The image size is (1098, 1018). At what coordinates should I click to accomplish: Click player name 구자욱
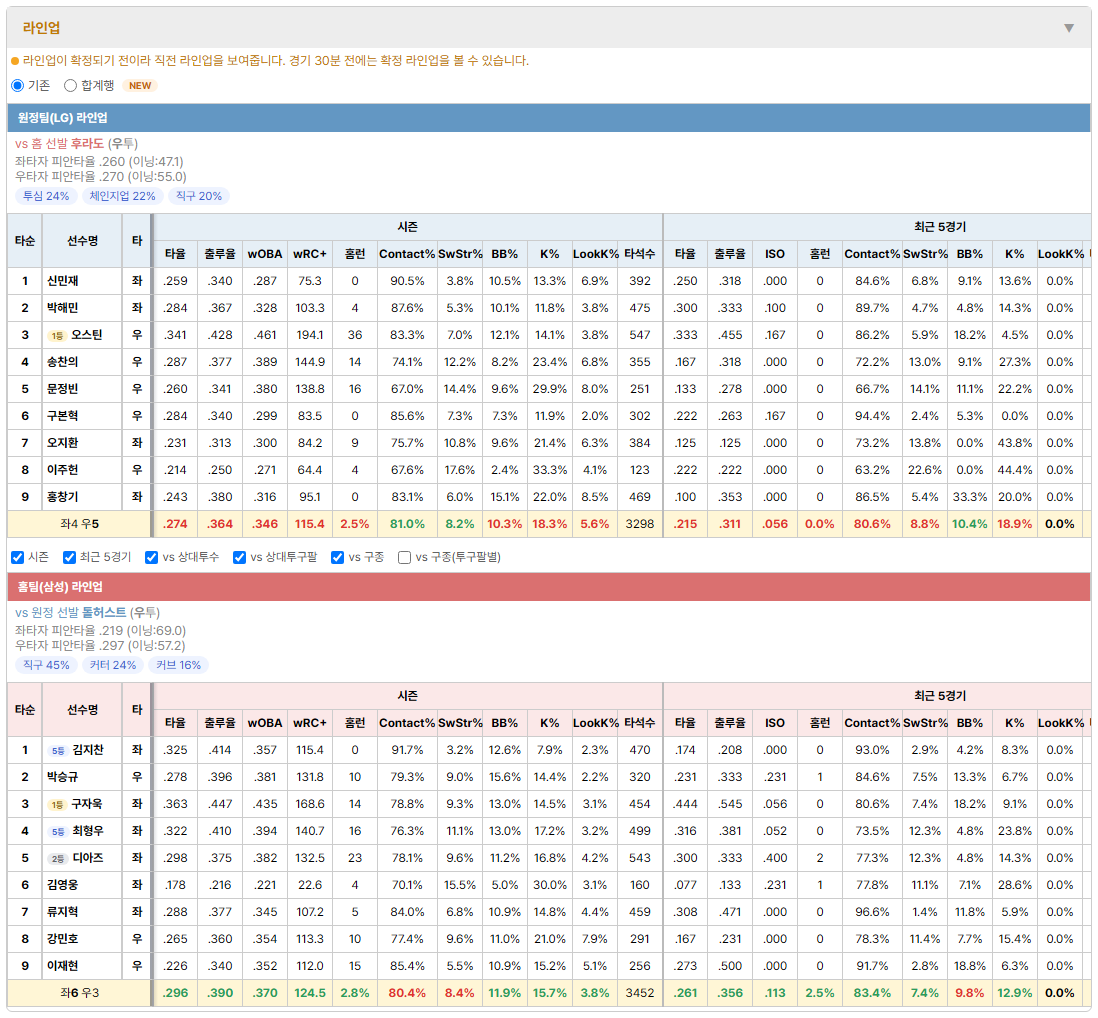87,804
